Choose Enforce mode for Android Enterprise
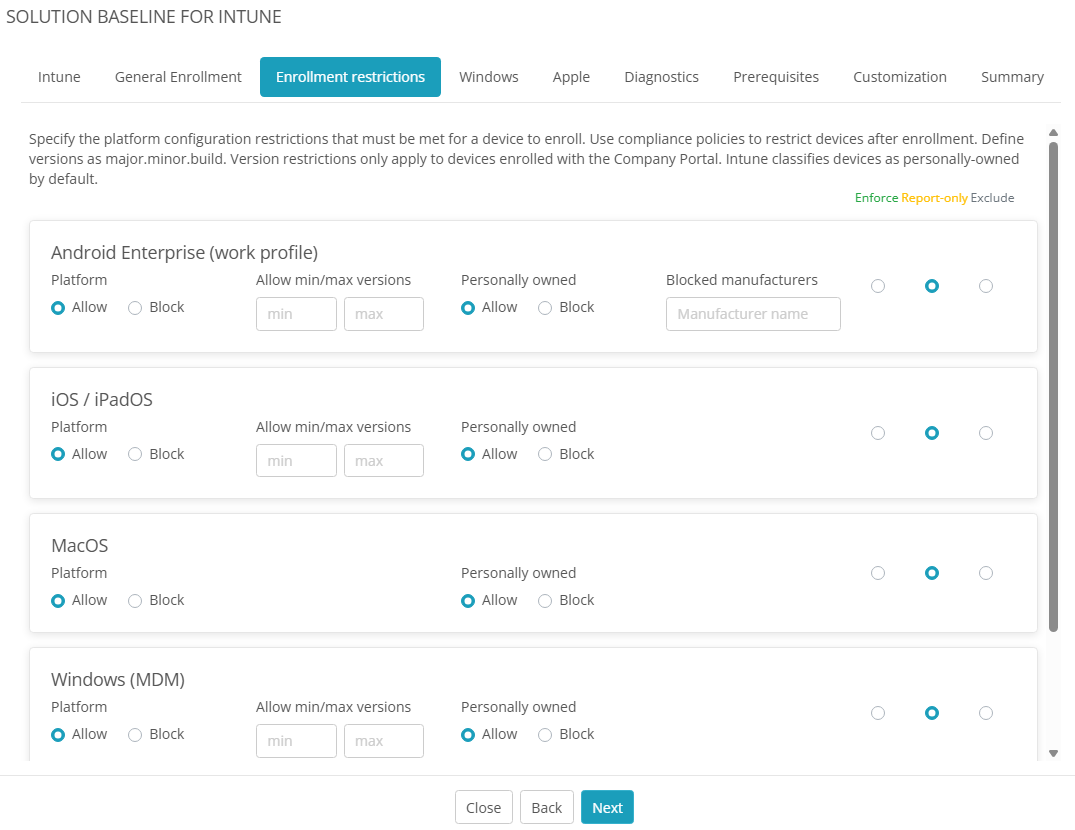 coord(878,286)
